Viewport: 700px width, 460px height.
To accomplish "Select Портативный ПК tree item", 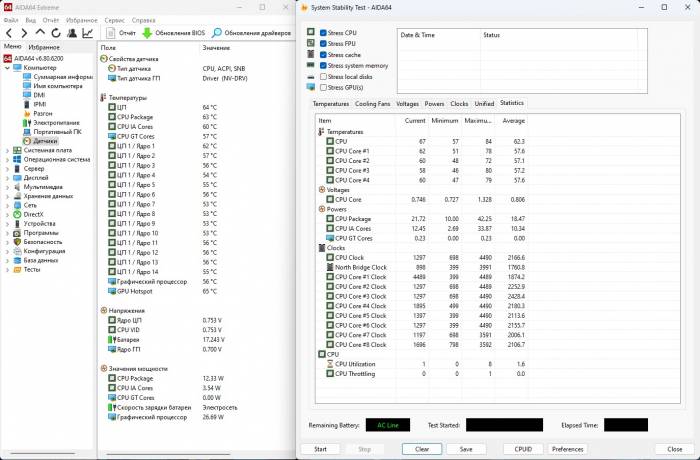I will coord(57,132).
